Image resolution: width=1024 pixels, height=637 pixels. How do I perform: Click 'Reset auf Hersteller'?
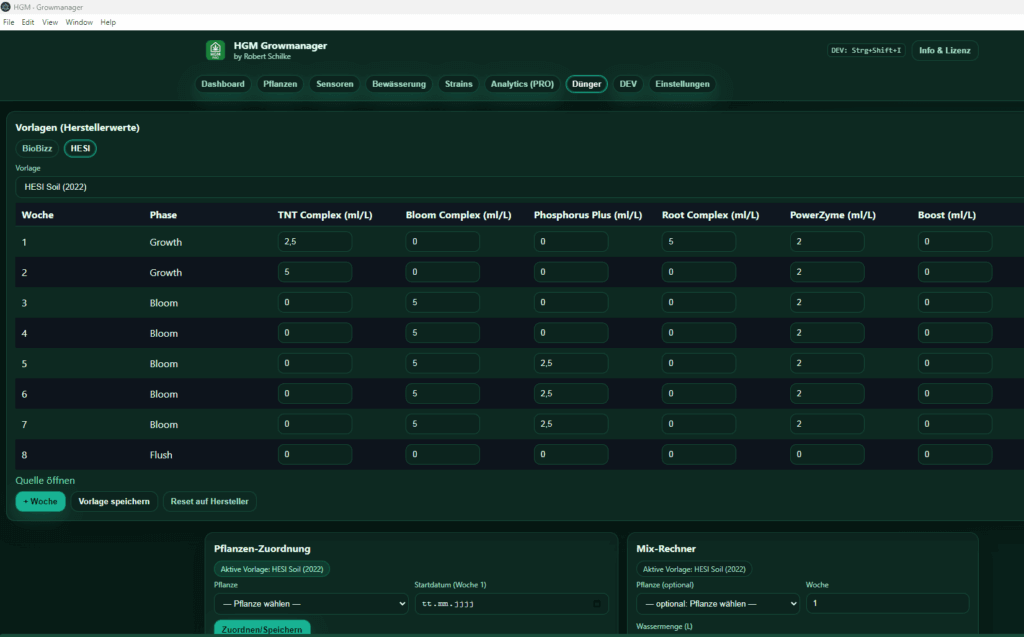(x=209, y=501)
